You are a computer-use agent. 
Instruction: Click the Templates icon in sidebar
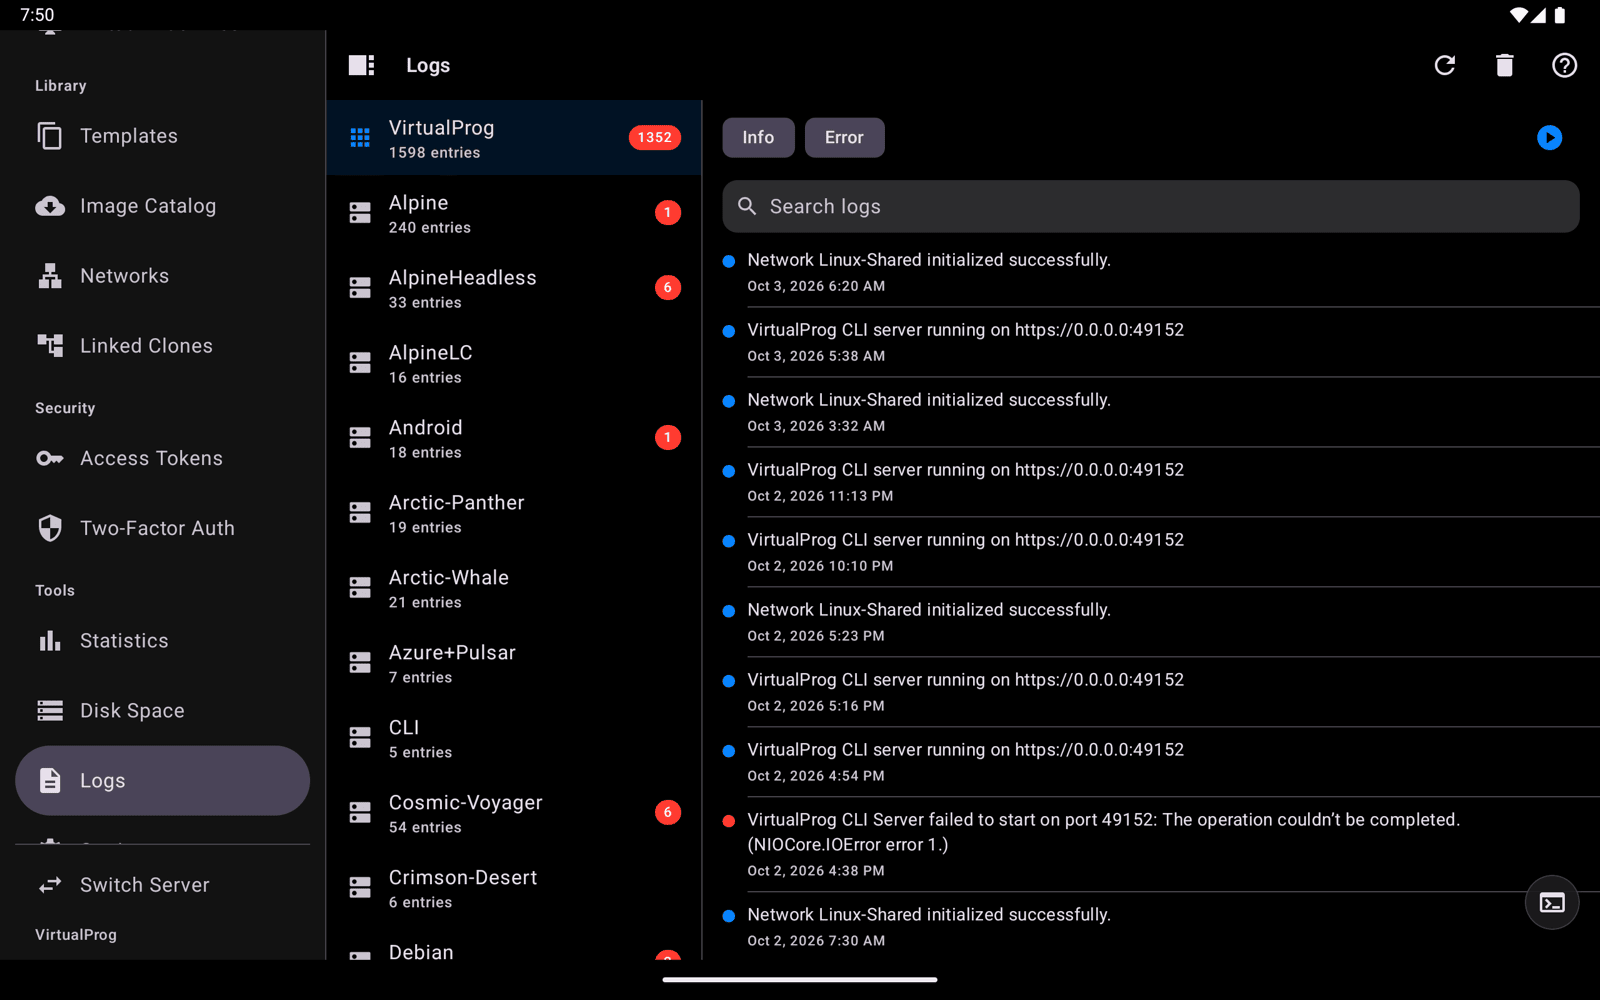[50, 136]
